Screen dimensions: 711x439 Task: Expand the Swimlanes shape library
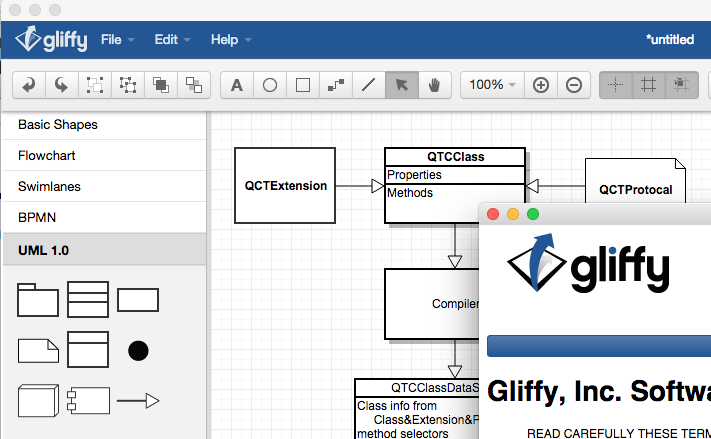tap(104, 186)
